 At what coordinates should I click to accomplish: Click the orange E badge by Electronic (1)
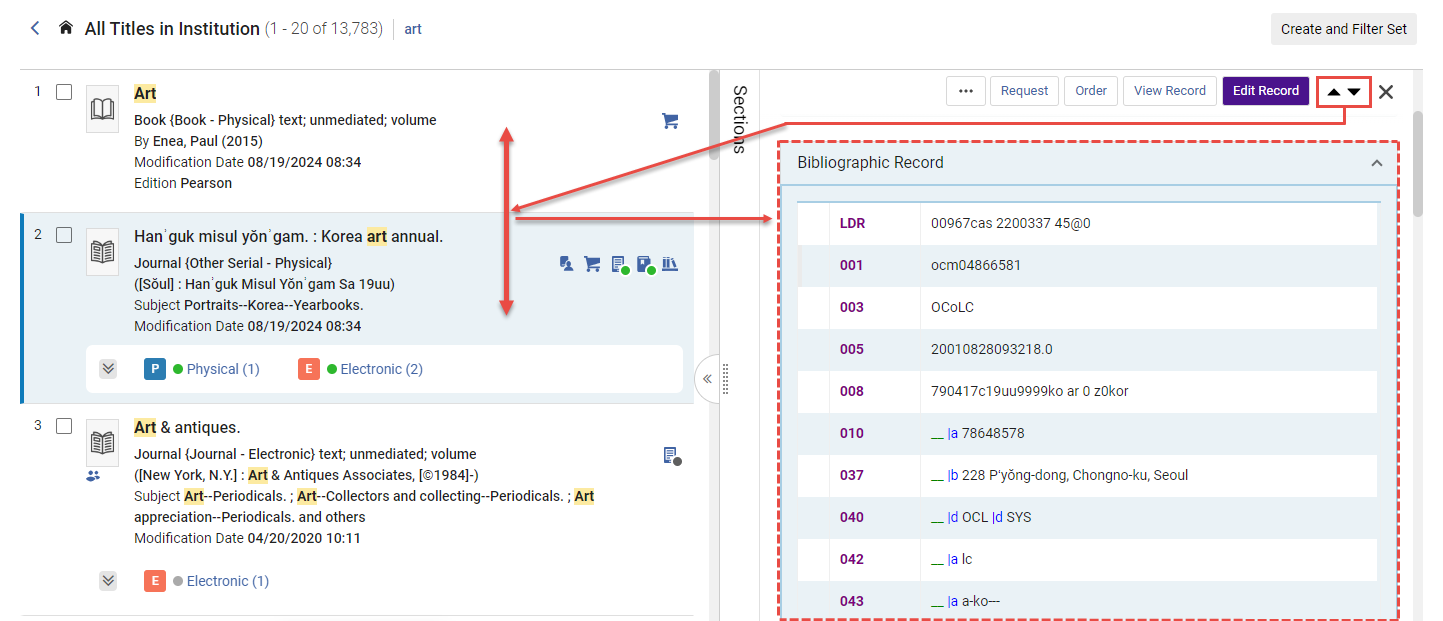[x=155, y=581]
